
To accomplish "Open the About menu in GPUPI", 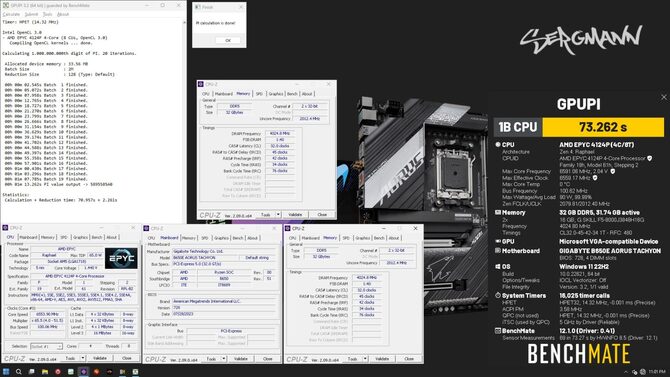I will [x=63, y=14].
